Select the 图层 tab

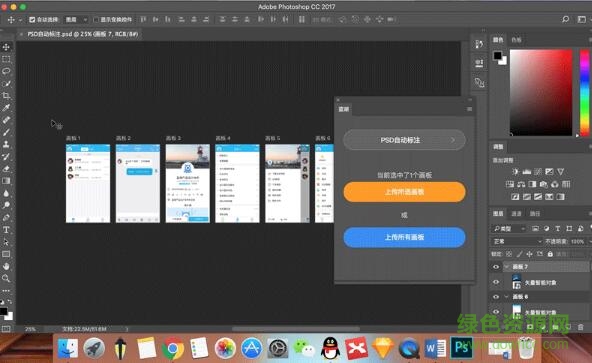[498, 214]
